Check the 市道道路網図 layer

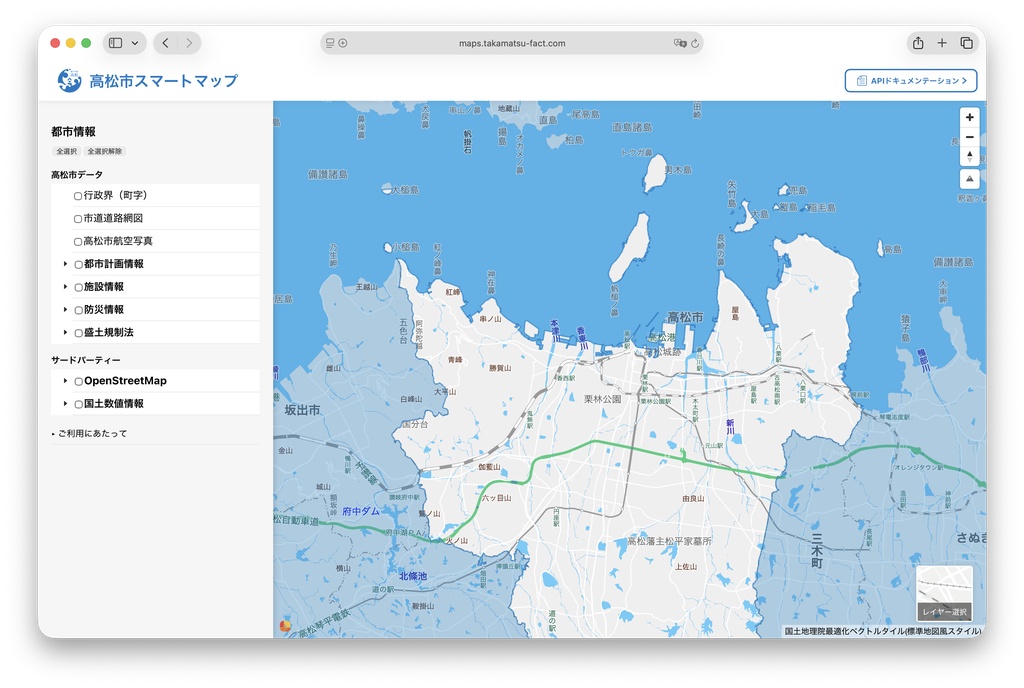pyautogui.click(x=78, y=219)
